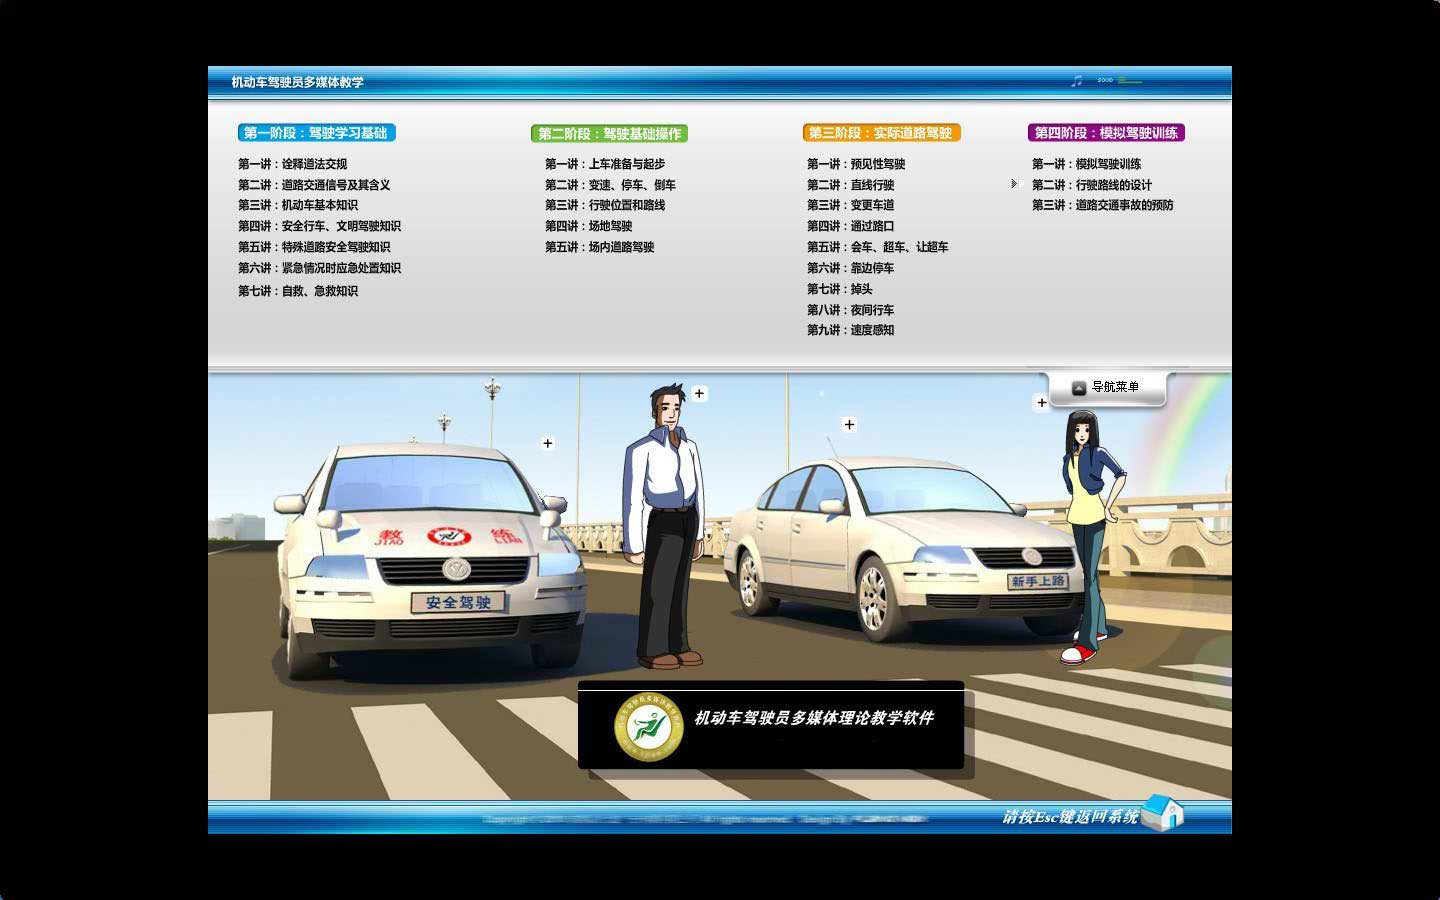
Task: Click the round green logo in the black banner
Action: (648, 726)
